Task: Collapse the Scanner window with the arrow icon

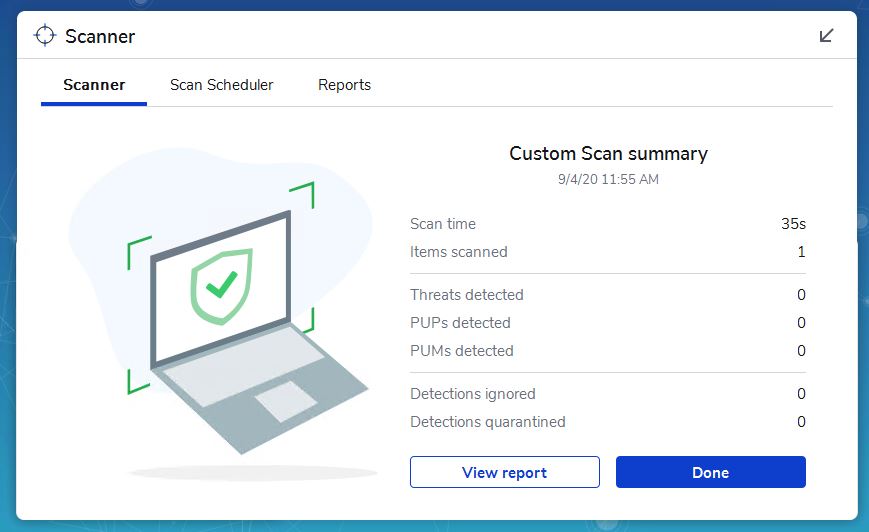Action: point(826,35)
